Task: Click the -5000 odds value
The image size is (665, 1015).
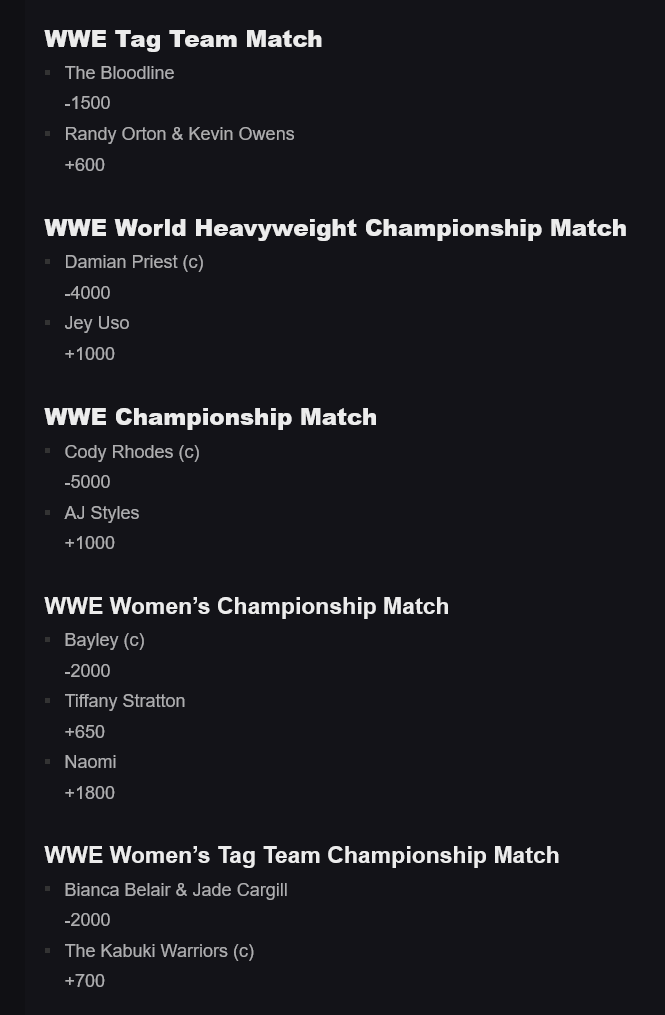Action: pyautogui.click(x=87, y=482)
